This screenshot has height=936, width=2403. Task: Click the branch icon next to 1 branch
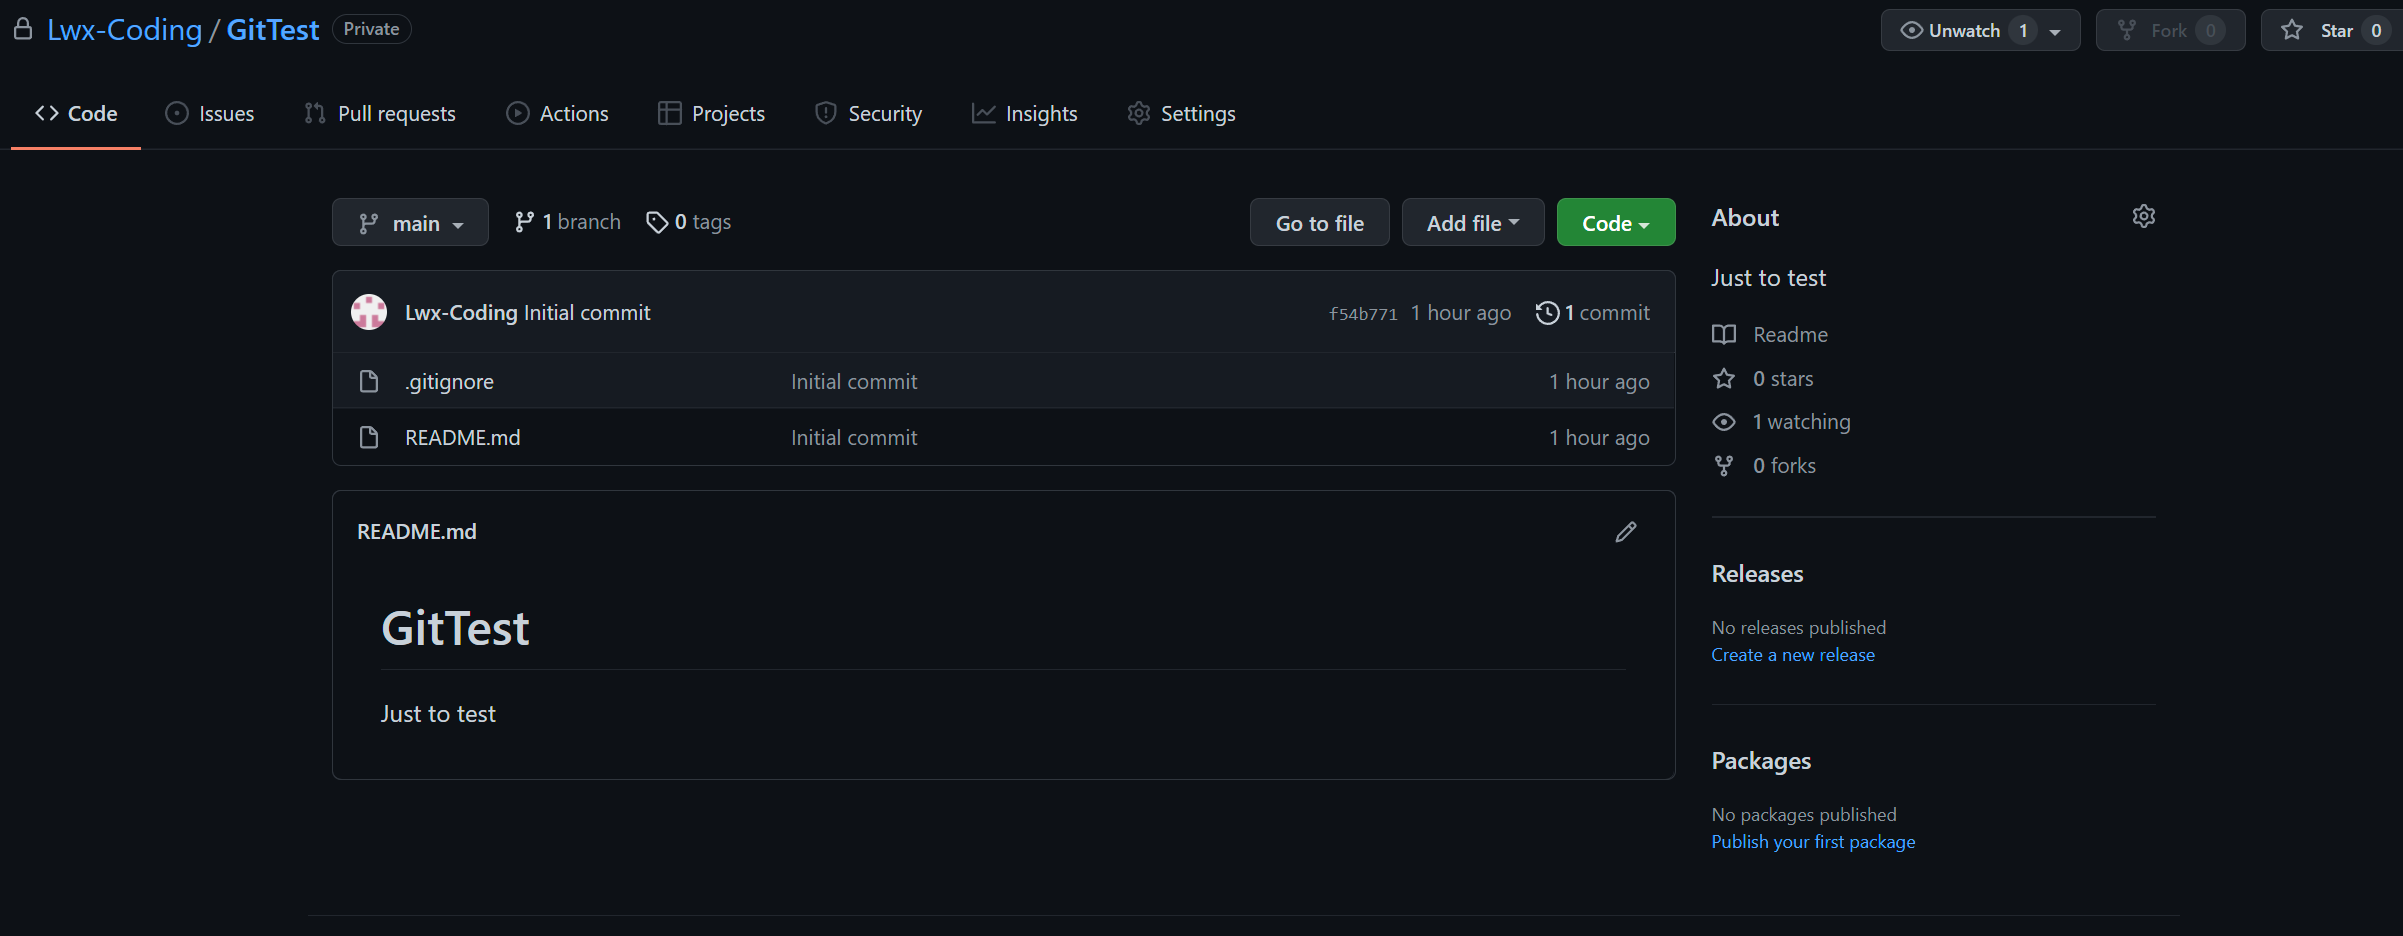click(x=524, y=222)
